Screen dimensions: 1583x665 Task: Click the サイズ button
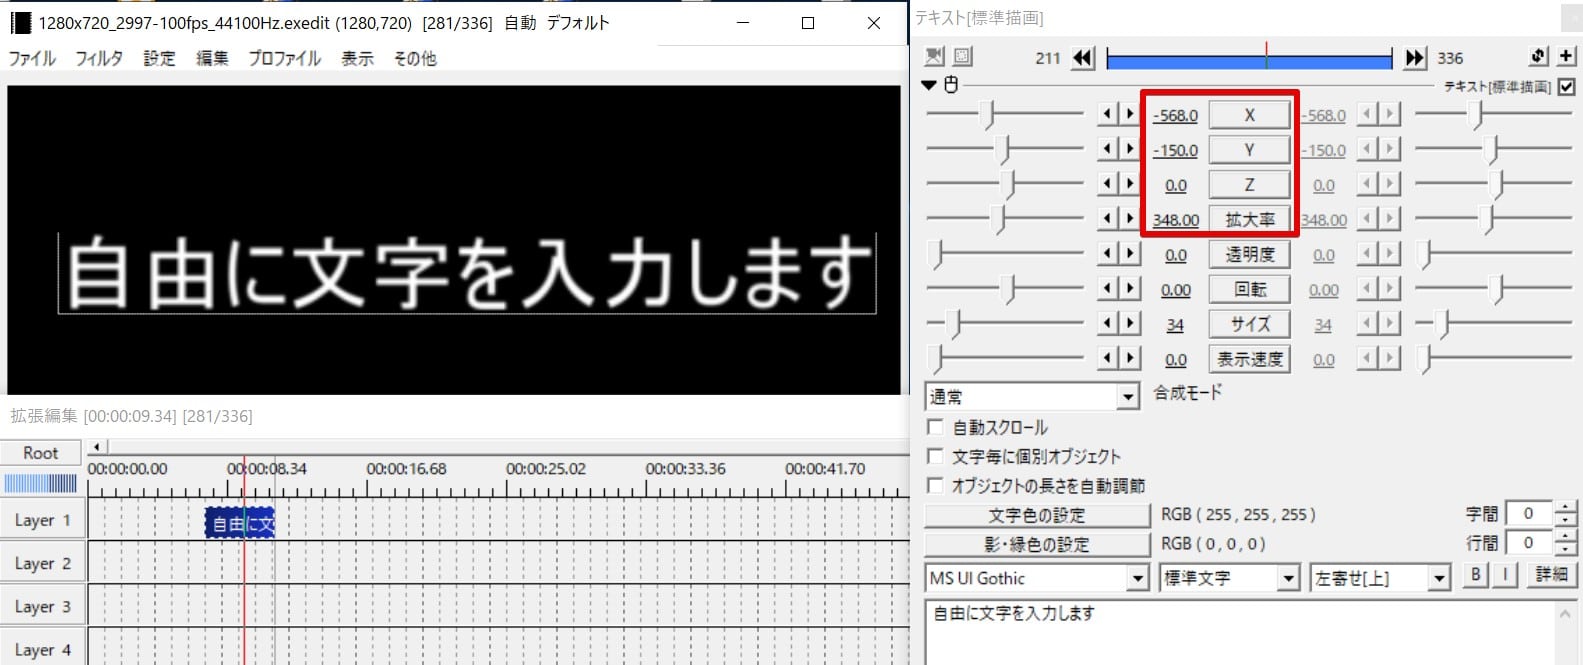(1249, 324)
